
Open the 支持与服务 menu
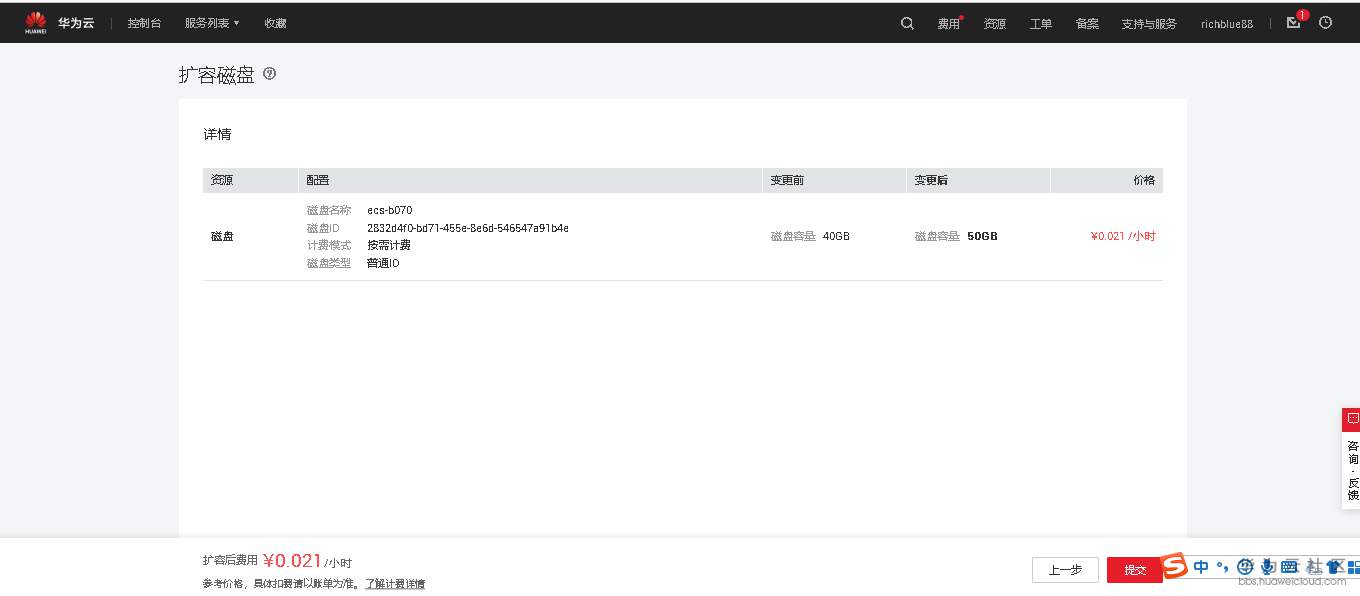(1149, 24)
